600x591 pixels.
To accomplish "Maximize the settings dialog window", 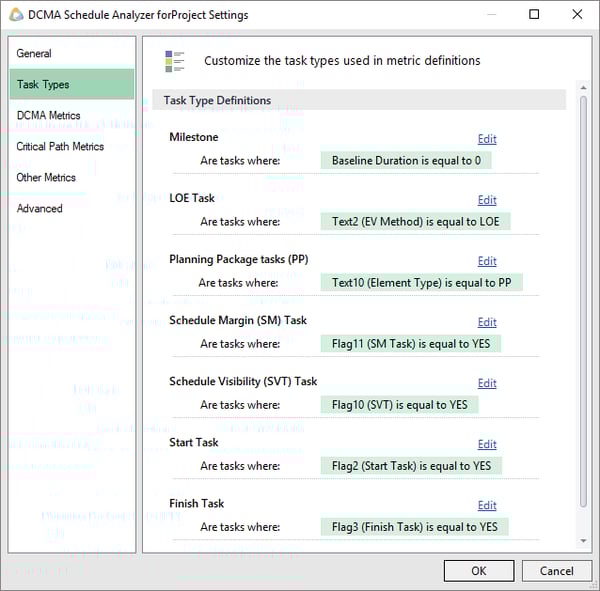I will point(534,15).
